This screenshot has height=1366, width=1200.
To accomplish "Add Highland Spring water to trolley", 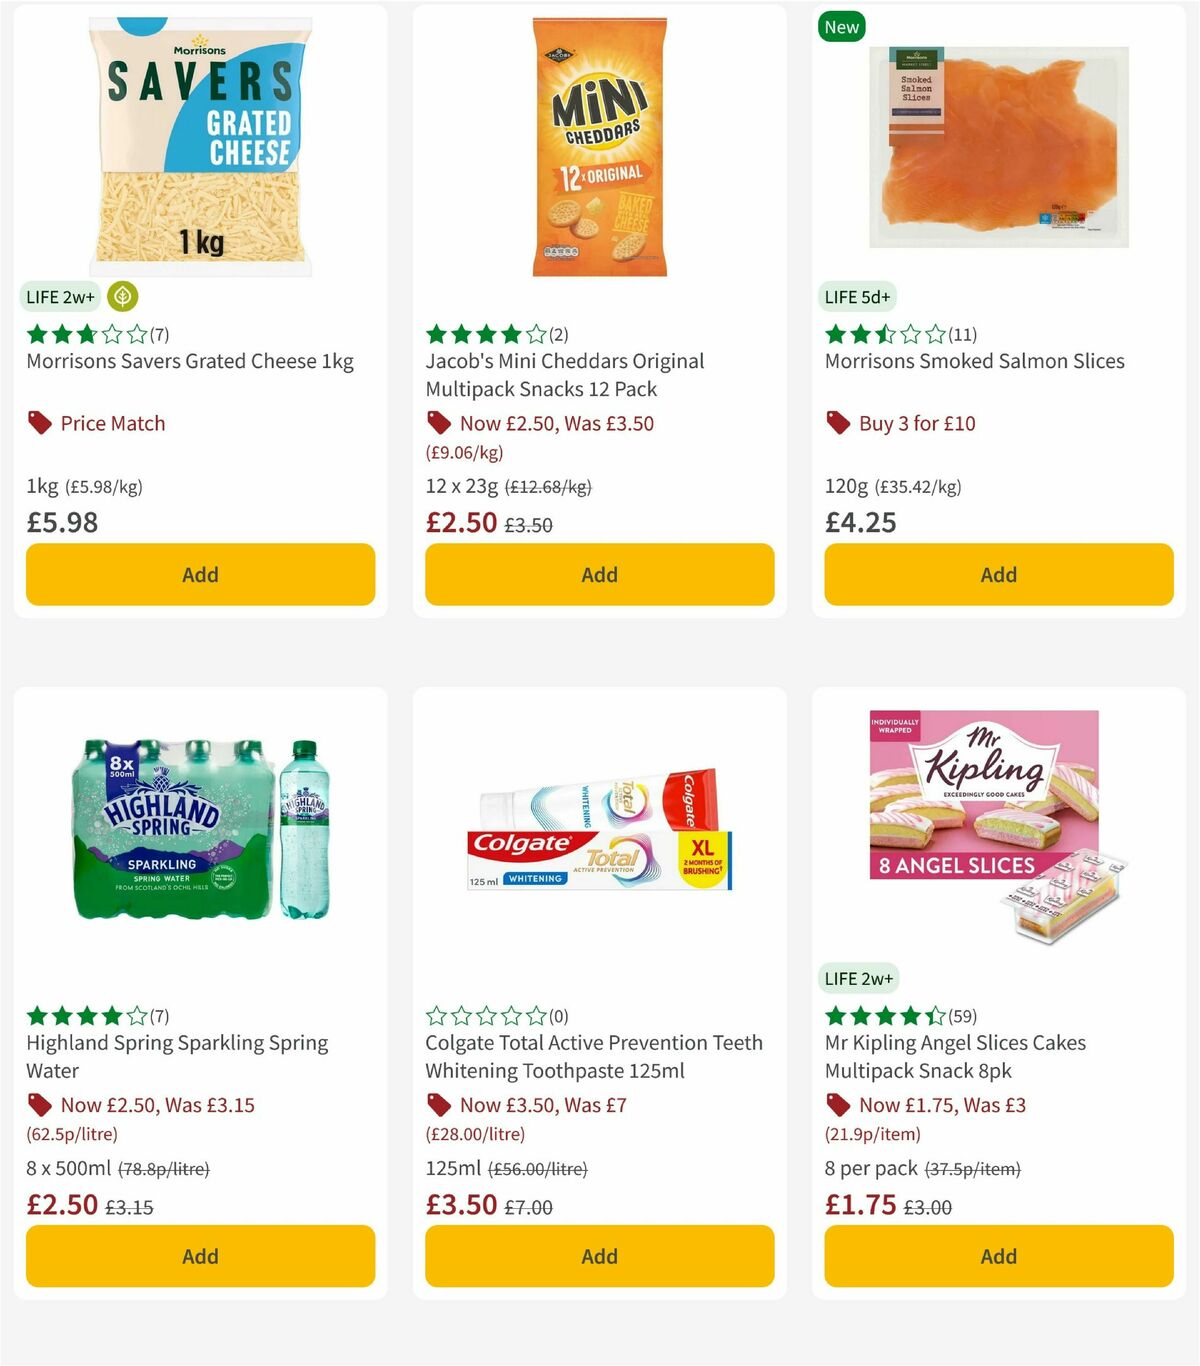I will [200, 1256].
